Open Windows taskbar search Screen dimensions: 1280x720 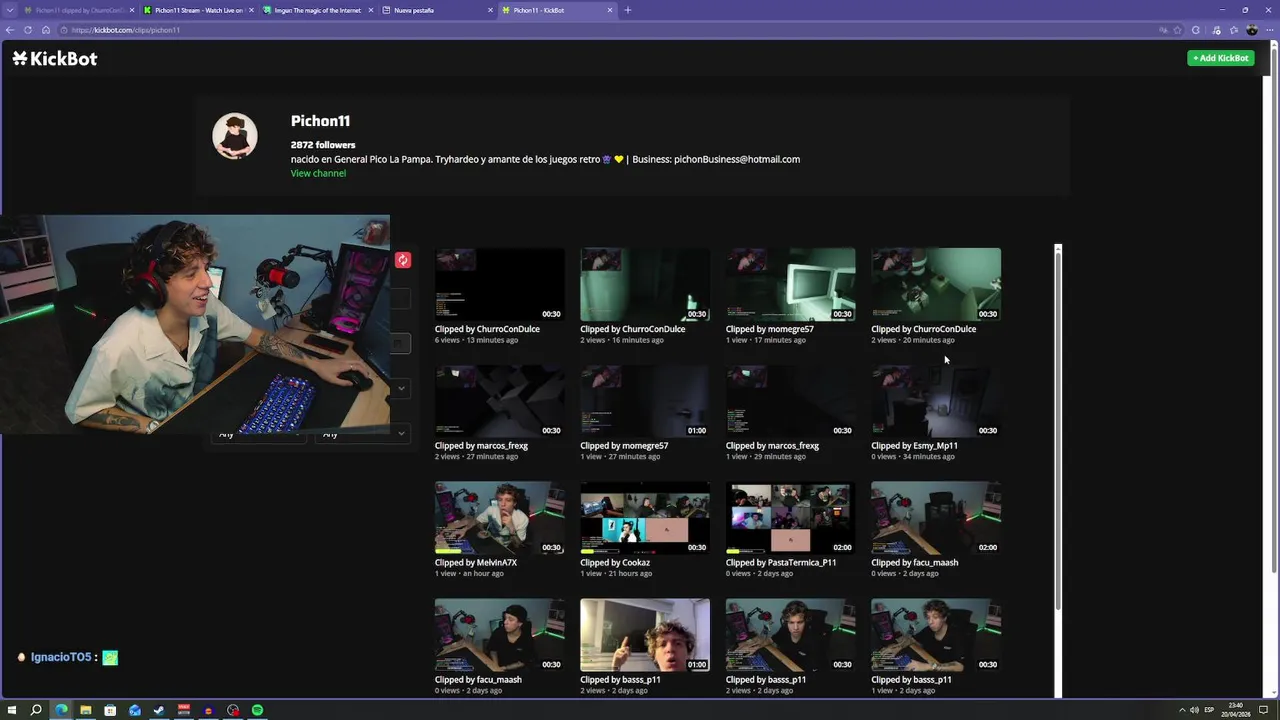point(36,710)
